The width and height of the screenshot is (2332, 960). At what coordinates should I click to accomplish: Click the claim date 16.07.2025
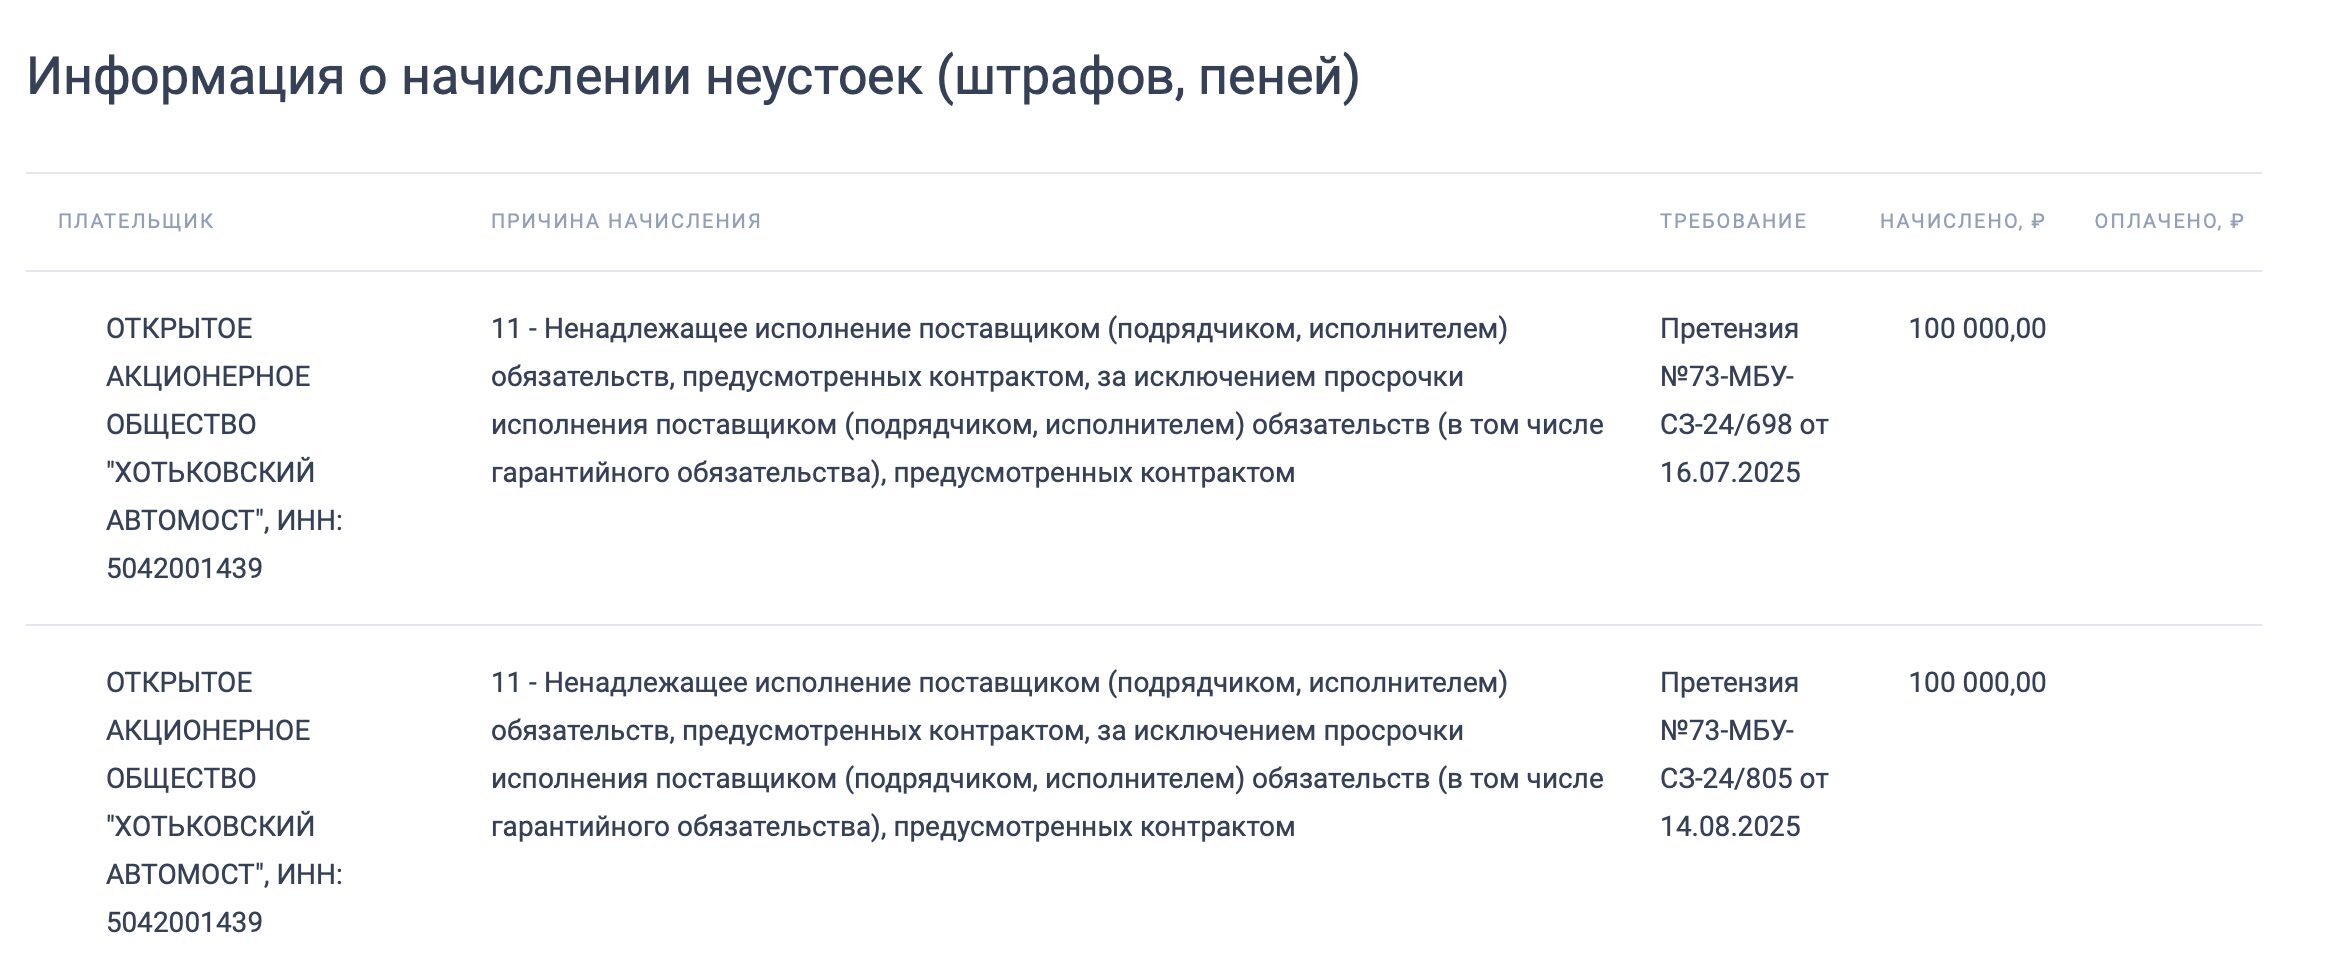point(1730,473)
